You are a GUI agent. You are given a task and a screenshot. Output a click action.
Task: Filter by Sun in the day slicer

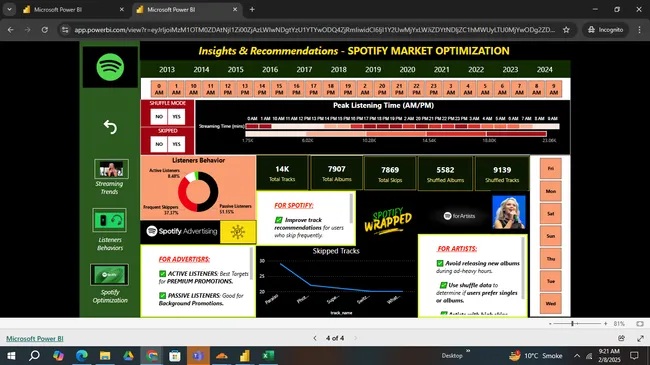click(x=551, y=236)
